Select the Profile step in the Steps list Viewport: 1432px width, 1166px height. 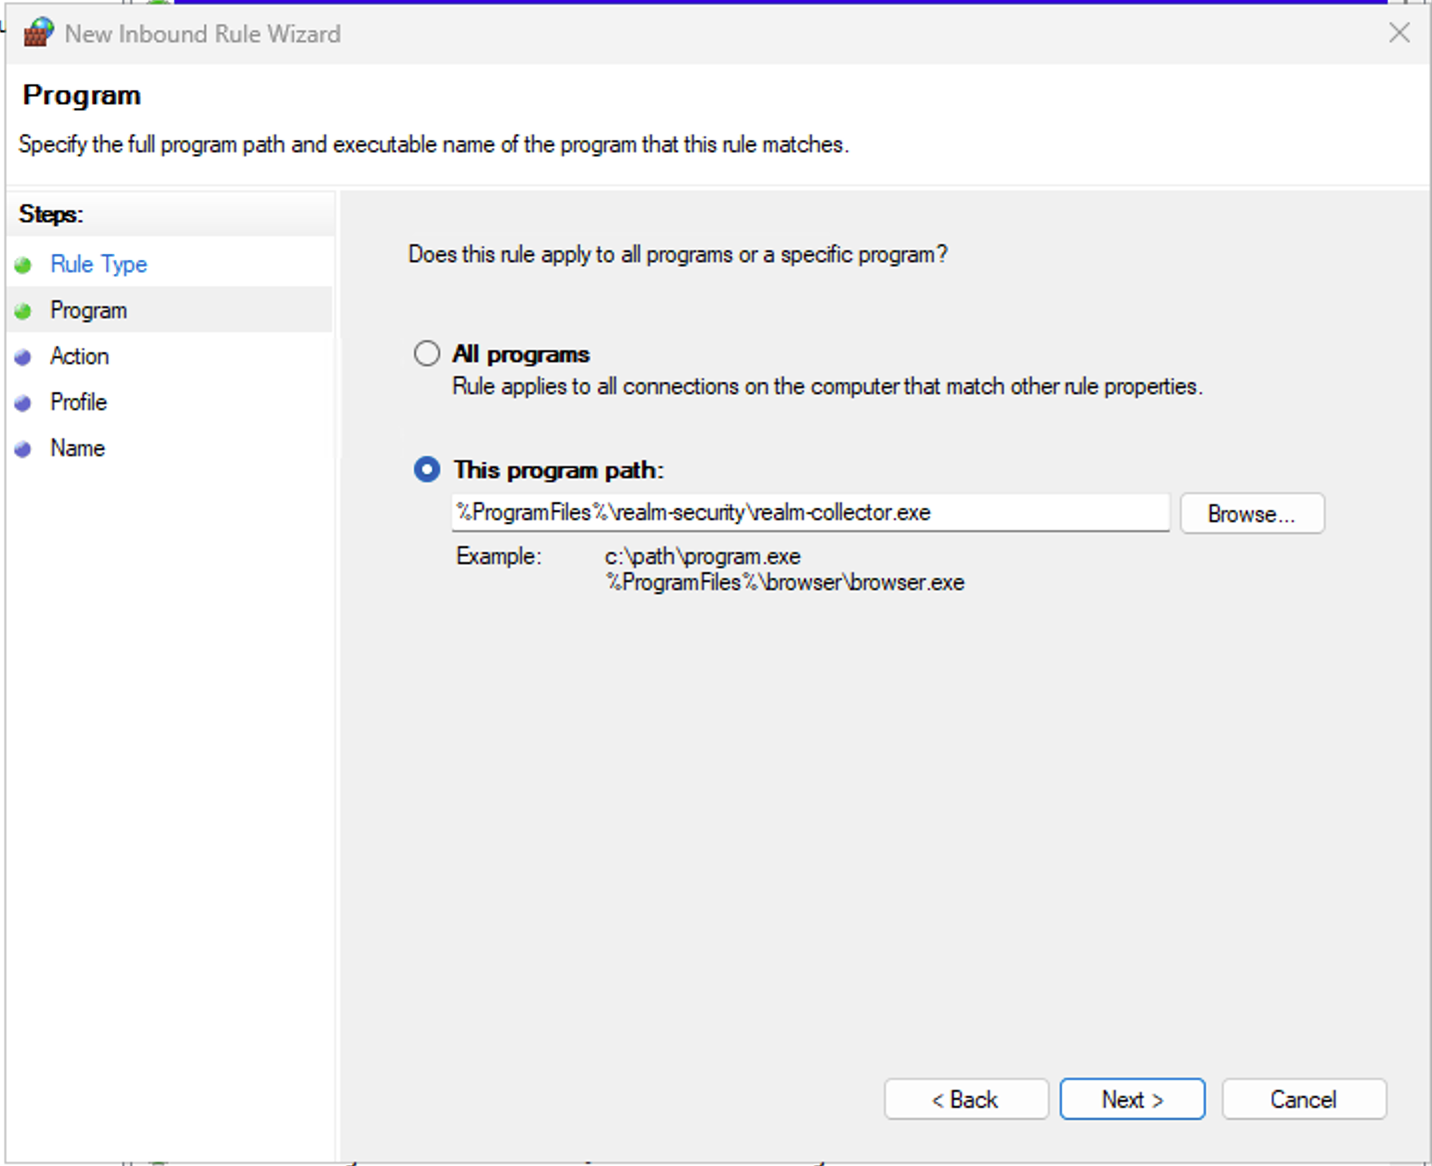78,402
